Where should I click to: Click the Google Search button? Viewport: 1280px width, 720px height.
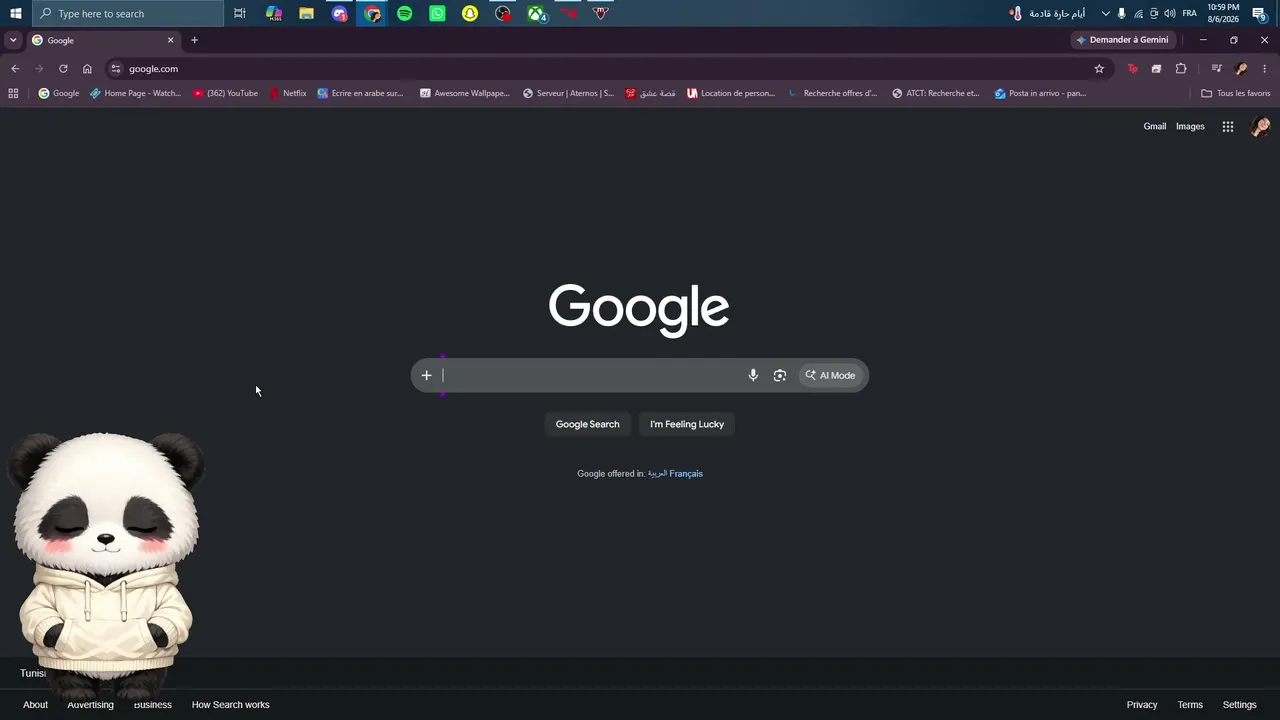[x=587, y=424]
